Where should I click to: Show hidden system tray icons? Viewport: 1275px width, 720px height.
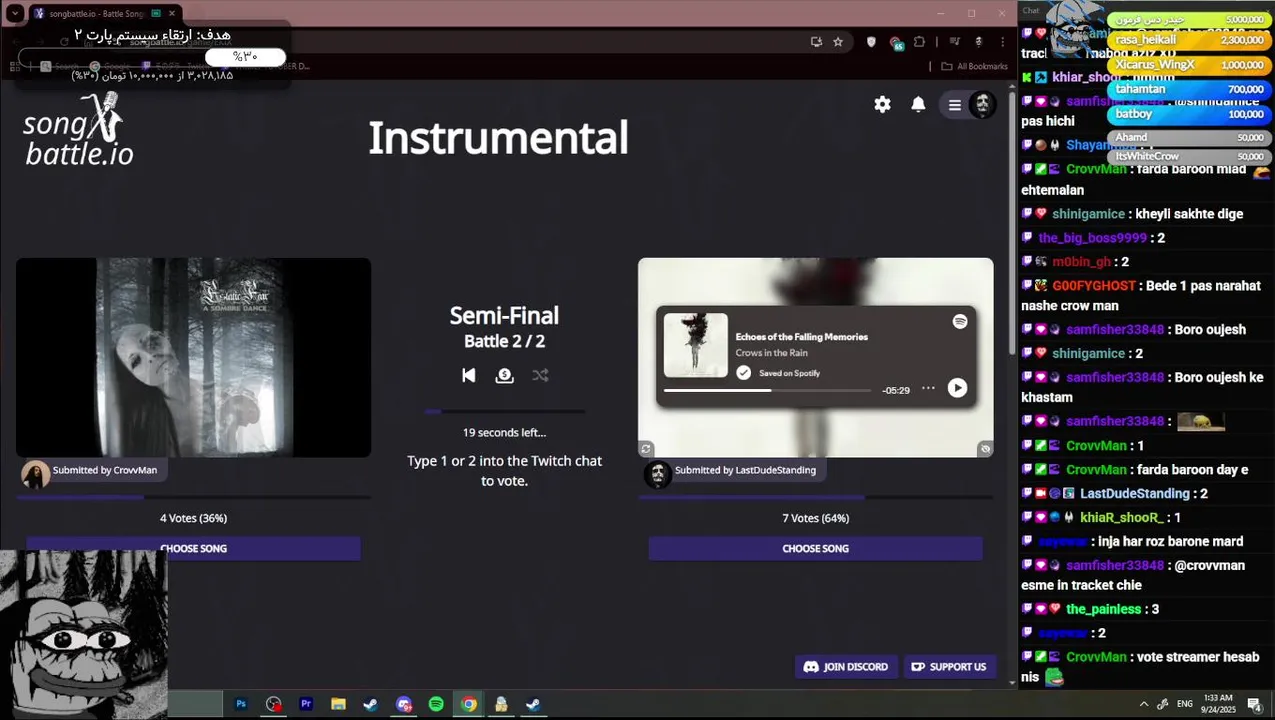[x=1144, y=704]
